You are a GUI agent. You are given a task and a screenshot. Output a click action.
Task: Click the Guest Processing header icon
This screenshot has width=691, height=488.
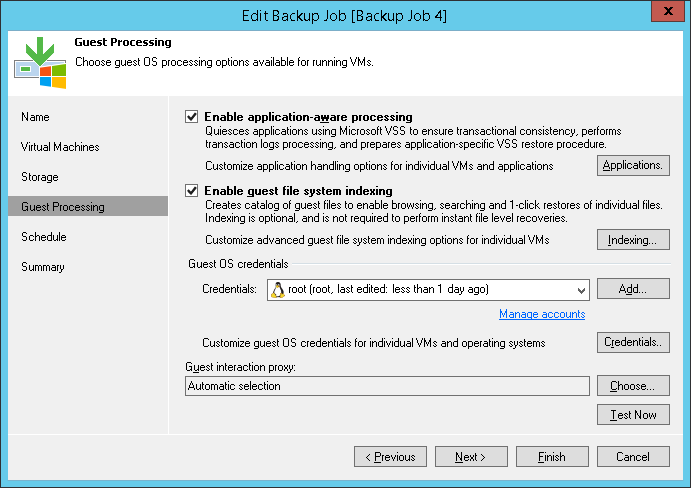pyautogui.click(x=39, y=62)
